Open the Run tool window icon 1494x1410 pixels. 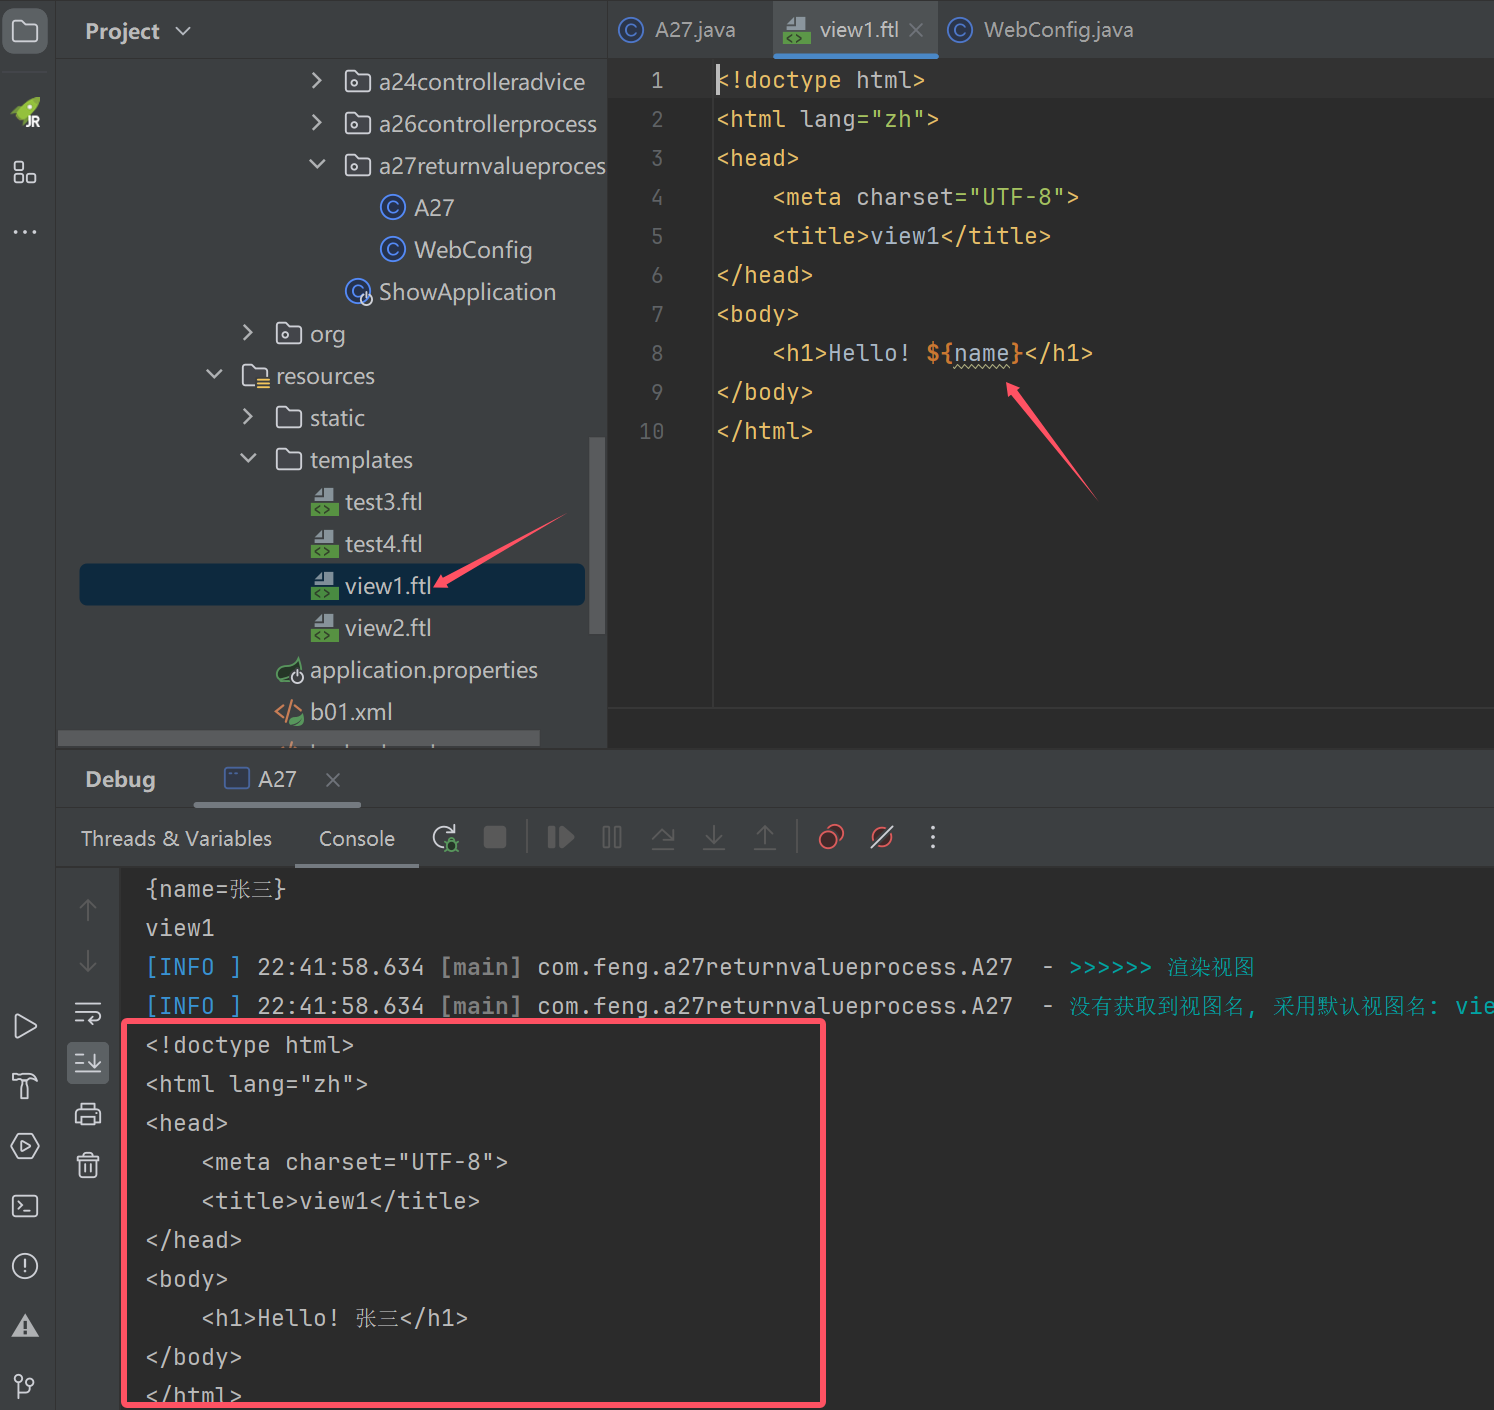(25, 1026)
